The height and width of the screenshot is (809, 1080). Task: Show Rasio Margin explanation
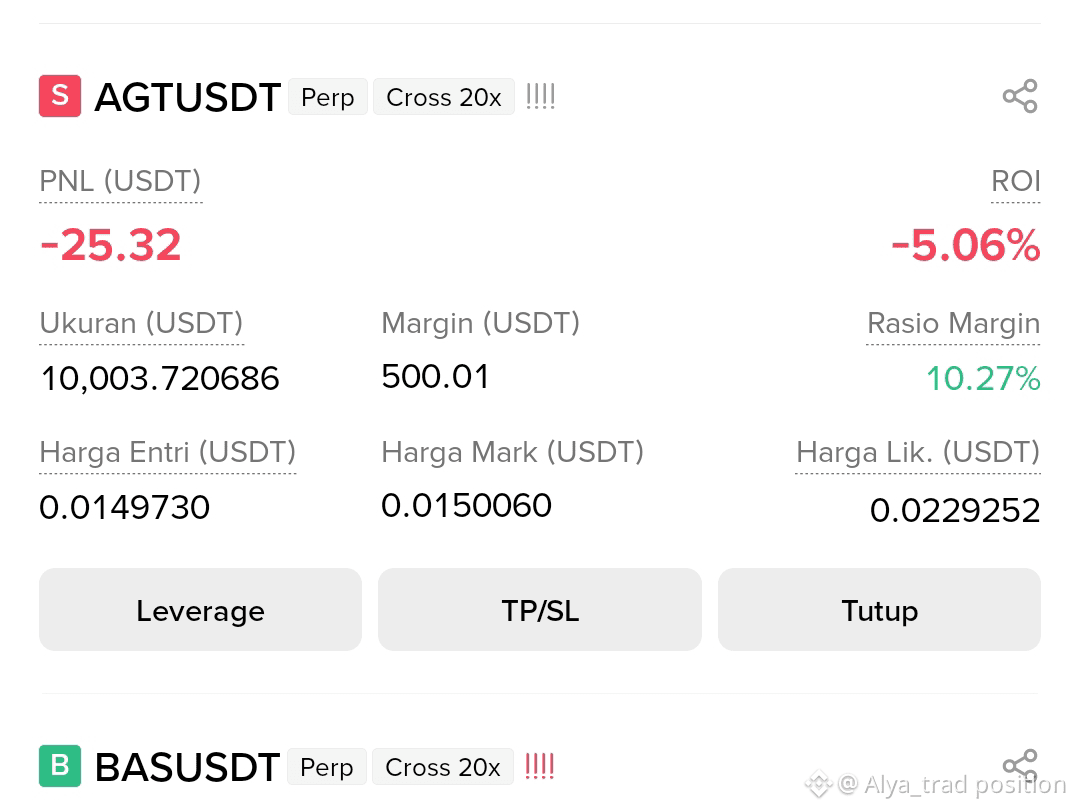(x=953, y=324)
